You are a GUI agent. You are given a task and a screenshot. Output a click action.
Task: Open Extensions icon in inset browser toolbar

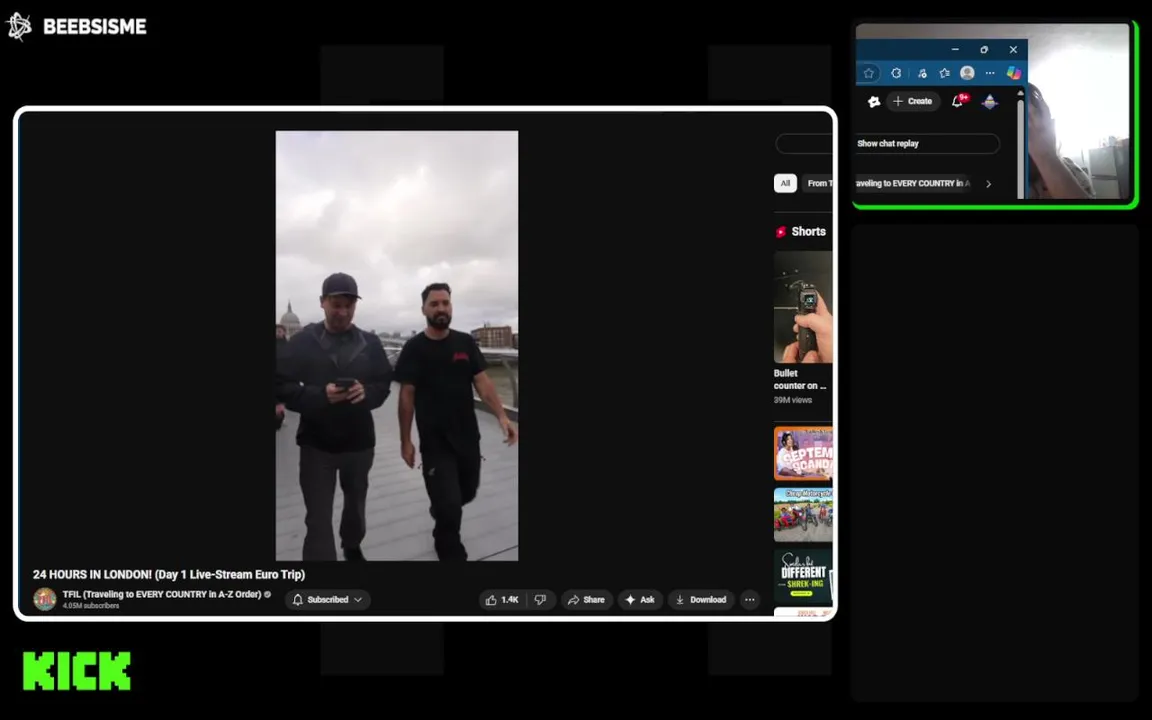click(x=896, y=73)
